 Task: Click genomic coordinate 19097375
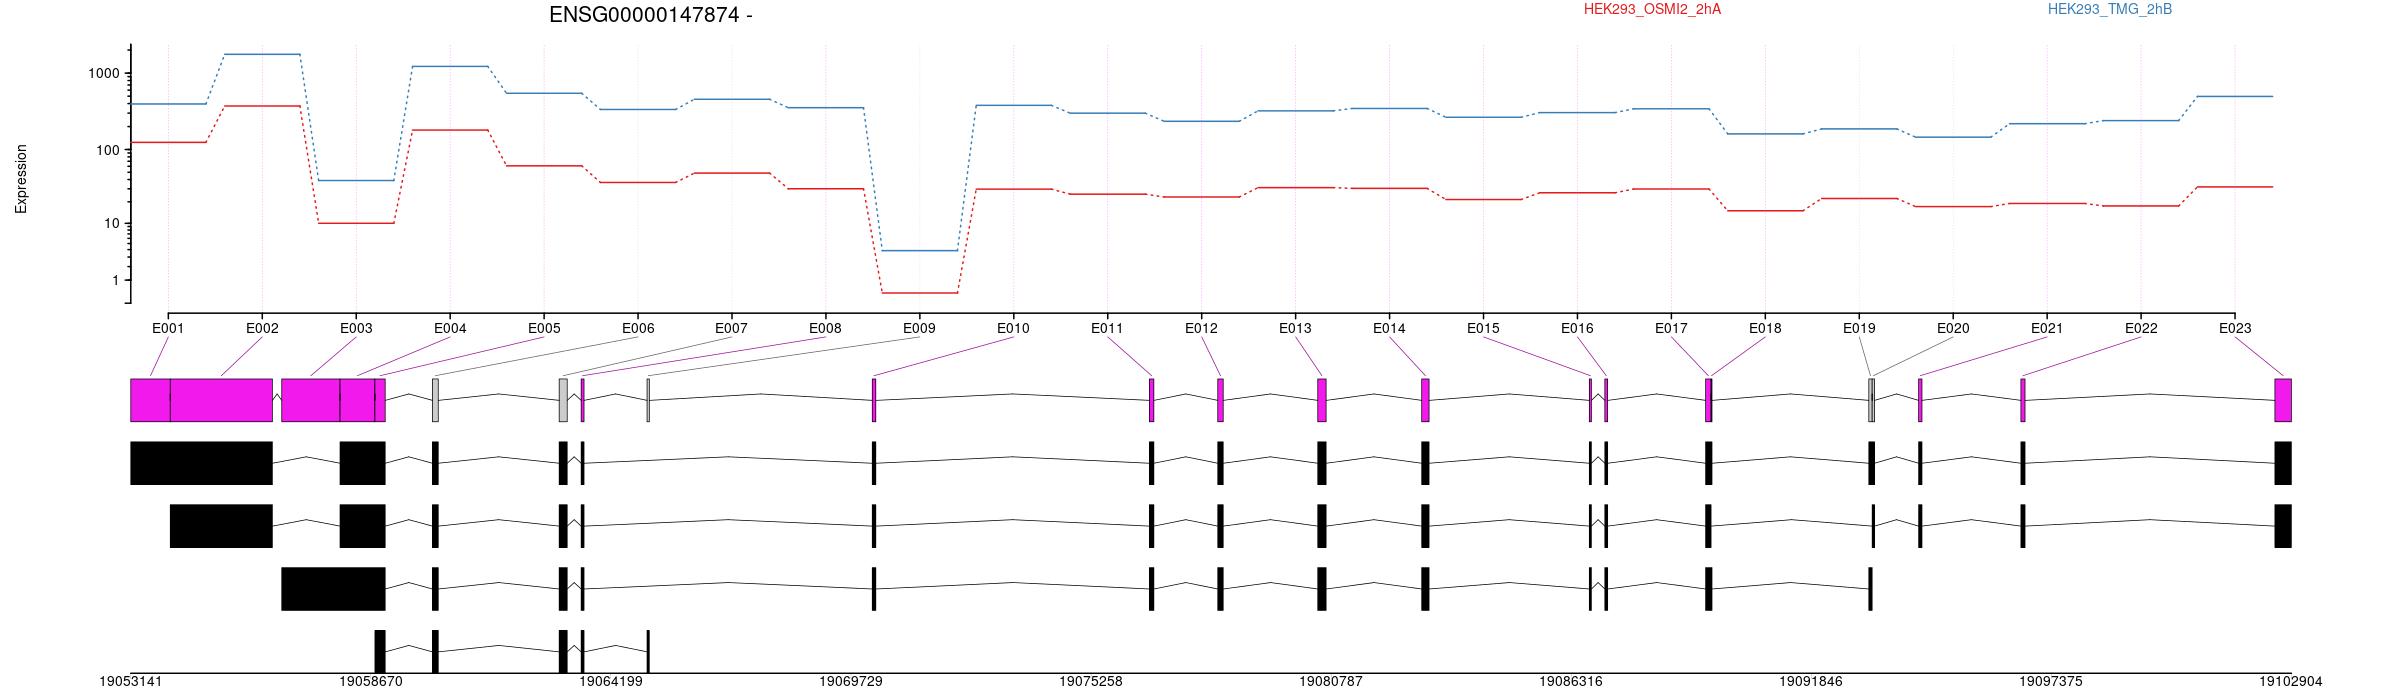2051,682
